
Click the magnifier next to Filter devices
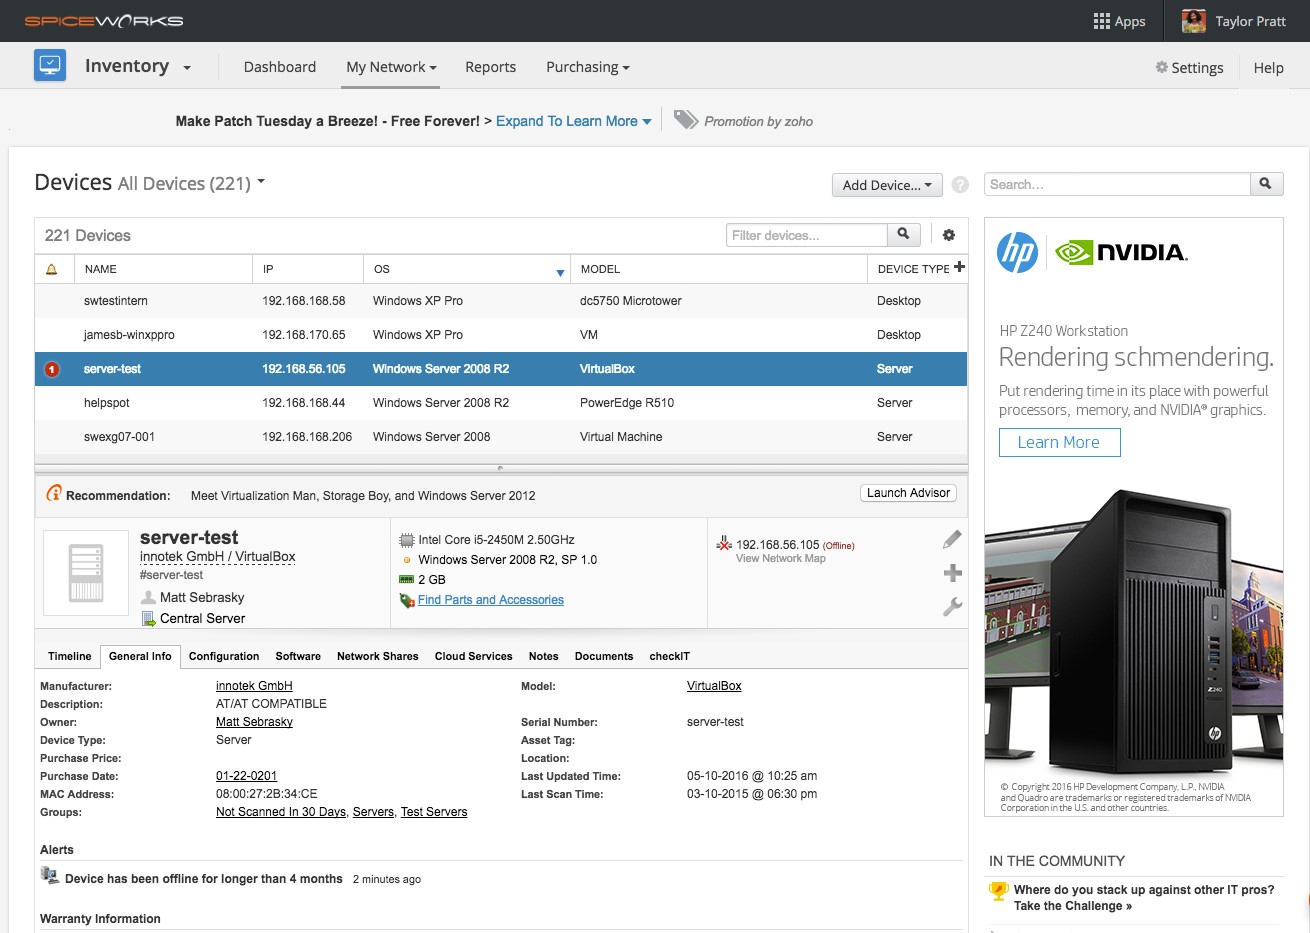coord(903,234)
